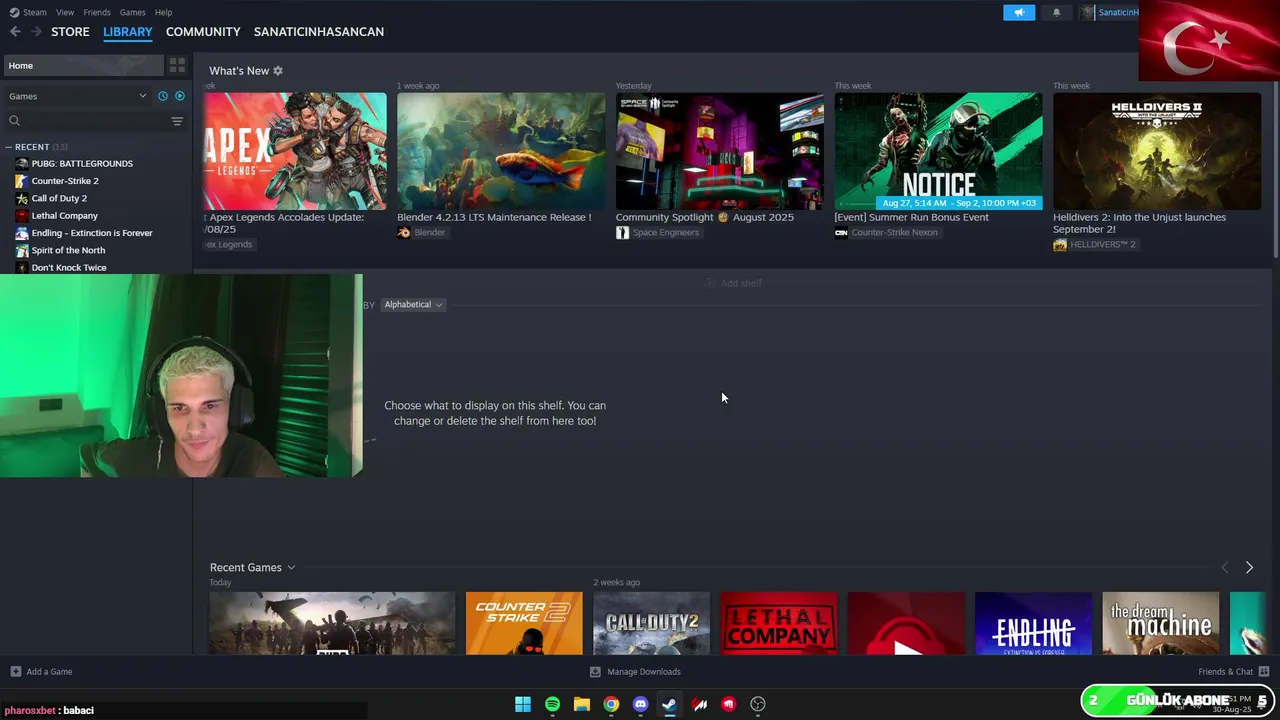Open the Steam menu
Image resolution: width=1280 pixels, height=720 pixels.
pos(28,12)
